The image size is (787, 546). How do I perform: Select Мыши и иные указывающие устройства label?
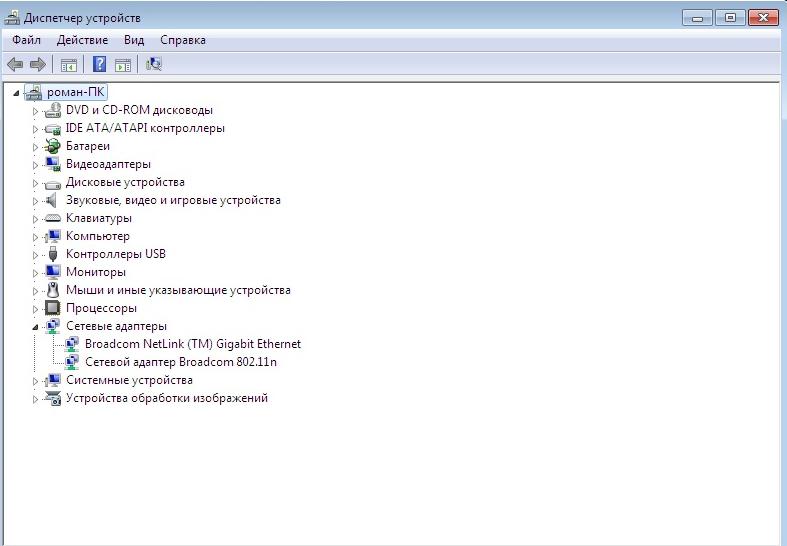[x=178, y=290]
